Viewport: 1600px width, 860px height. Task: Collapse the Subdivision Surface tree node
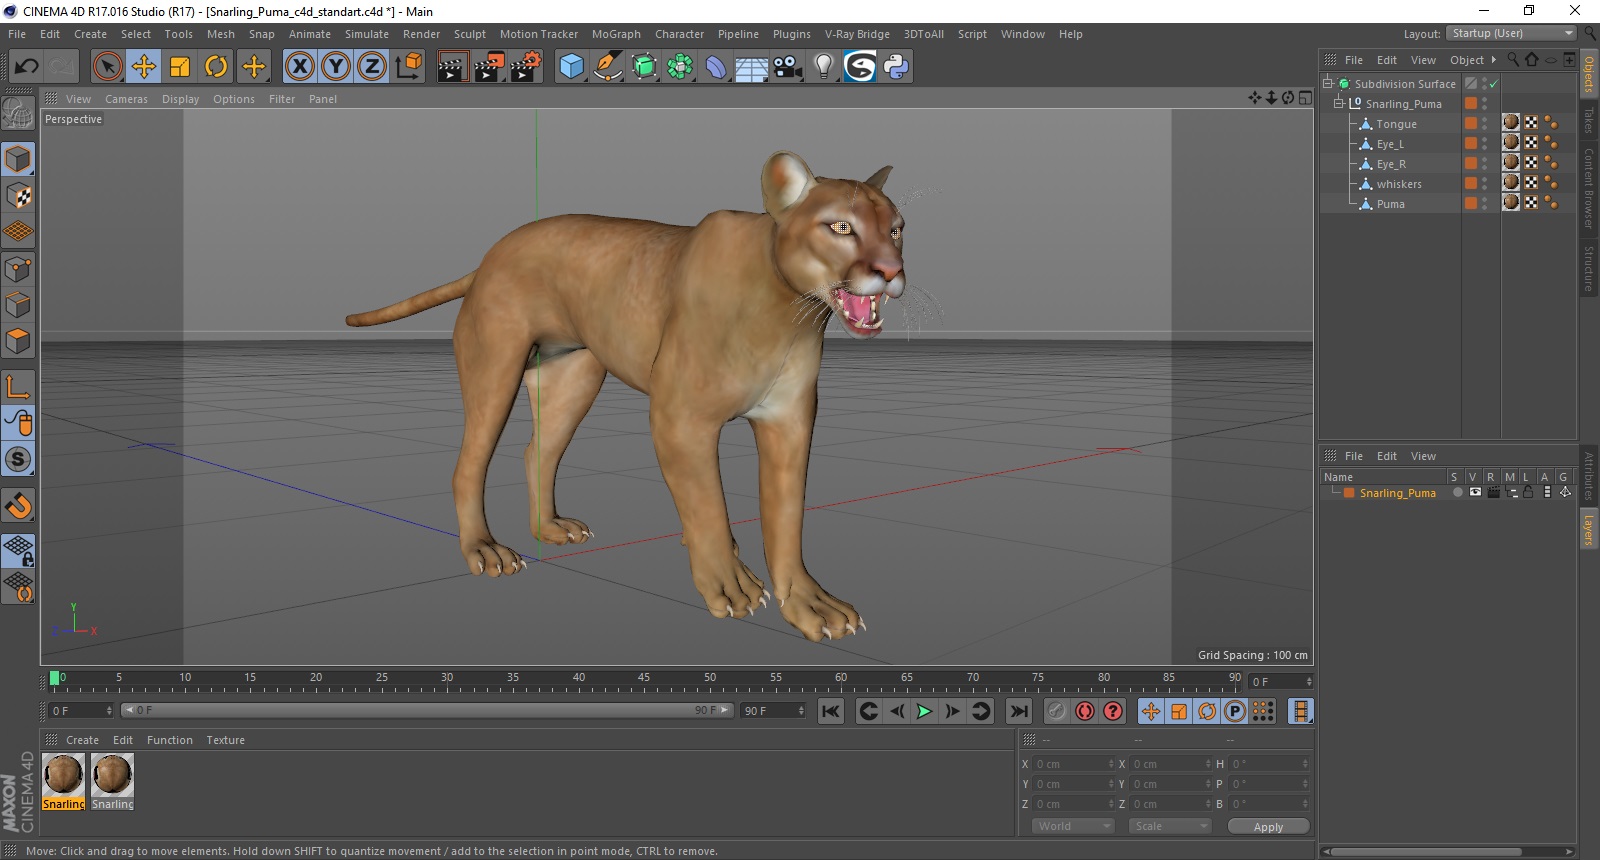1328,84
